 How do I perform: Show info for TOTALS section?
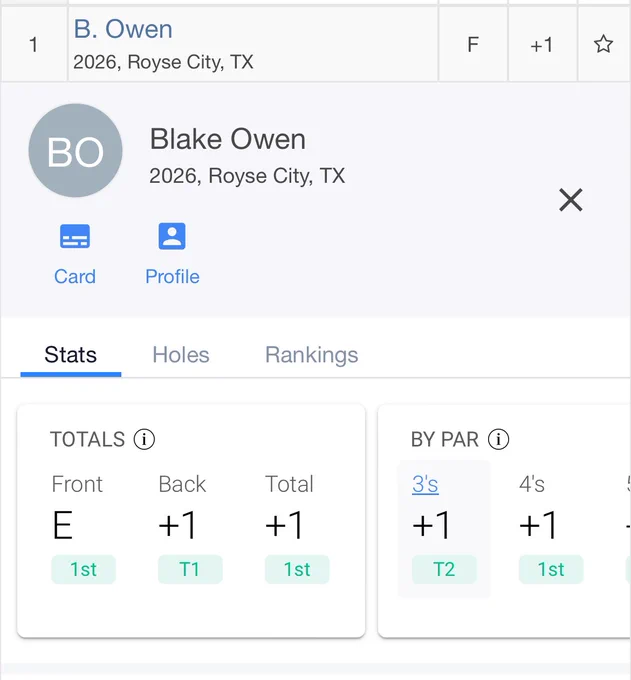(144, 439)
